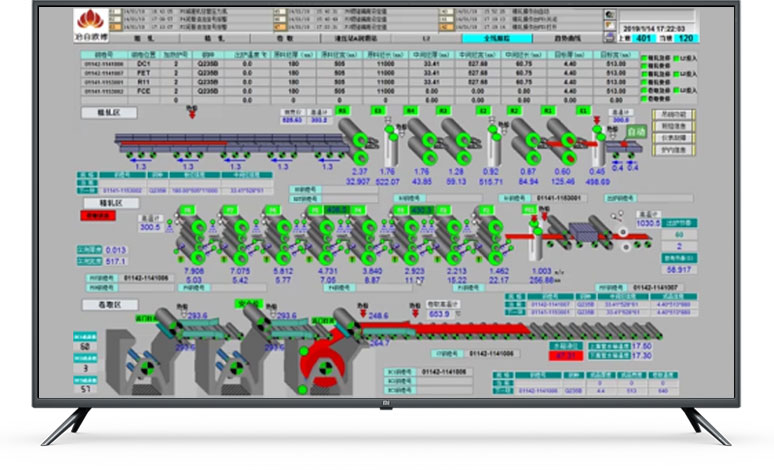Click the value 58.917 on the right side
Viewport: 774px width, 470px height.
coord(679,270)
